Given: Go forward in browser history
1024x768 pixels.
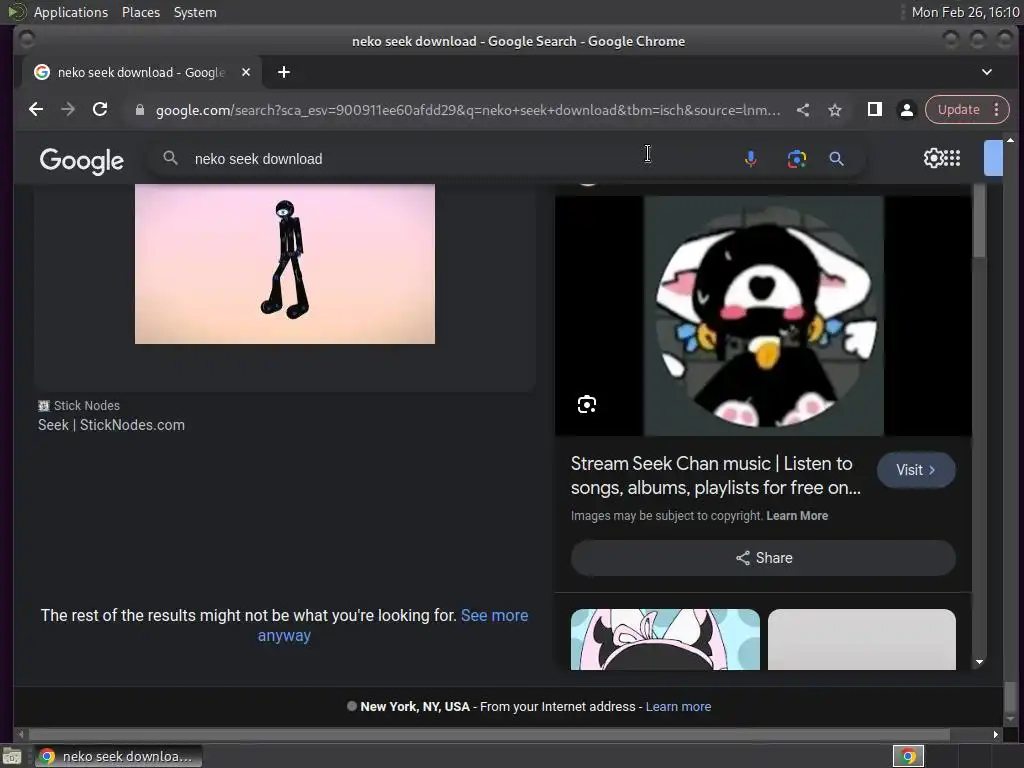Looking at the screenshot, I should [68, 110].
